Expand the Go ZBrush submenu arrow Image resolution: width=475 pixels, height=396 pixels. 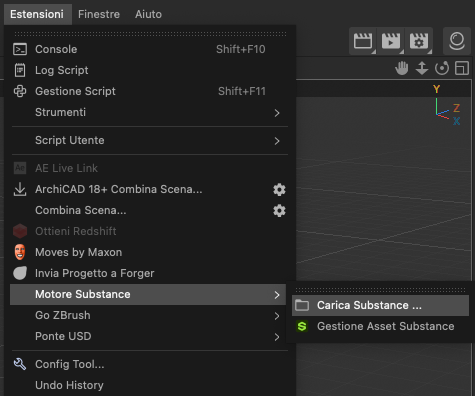277,316
